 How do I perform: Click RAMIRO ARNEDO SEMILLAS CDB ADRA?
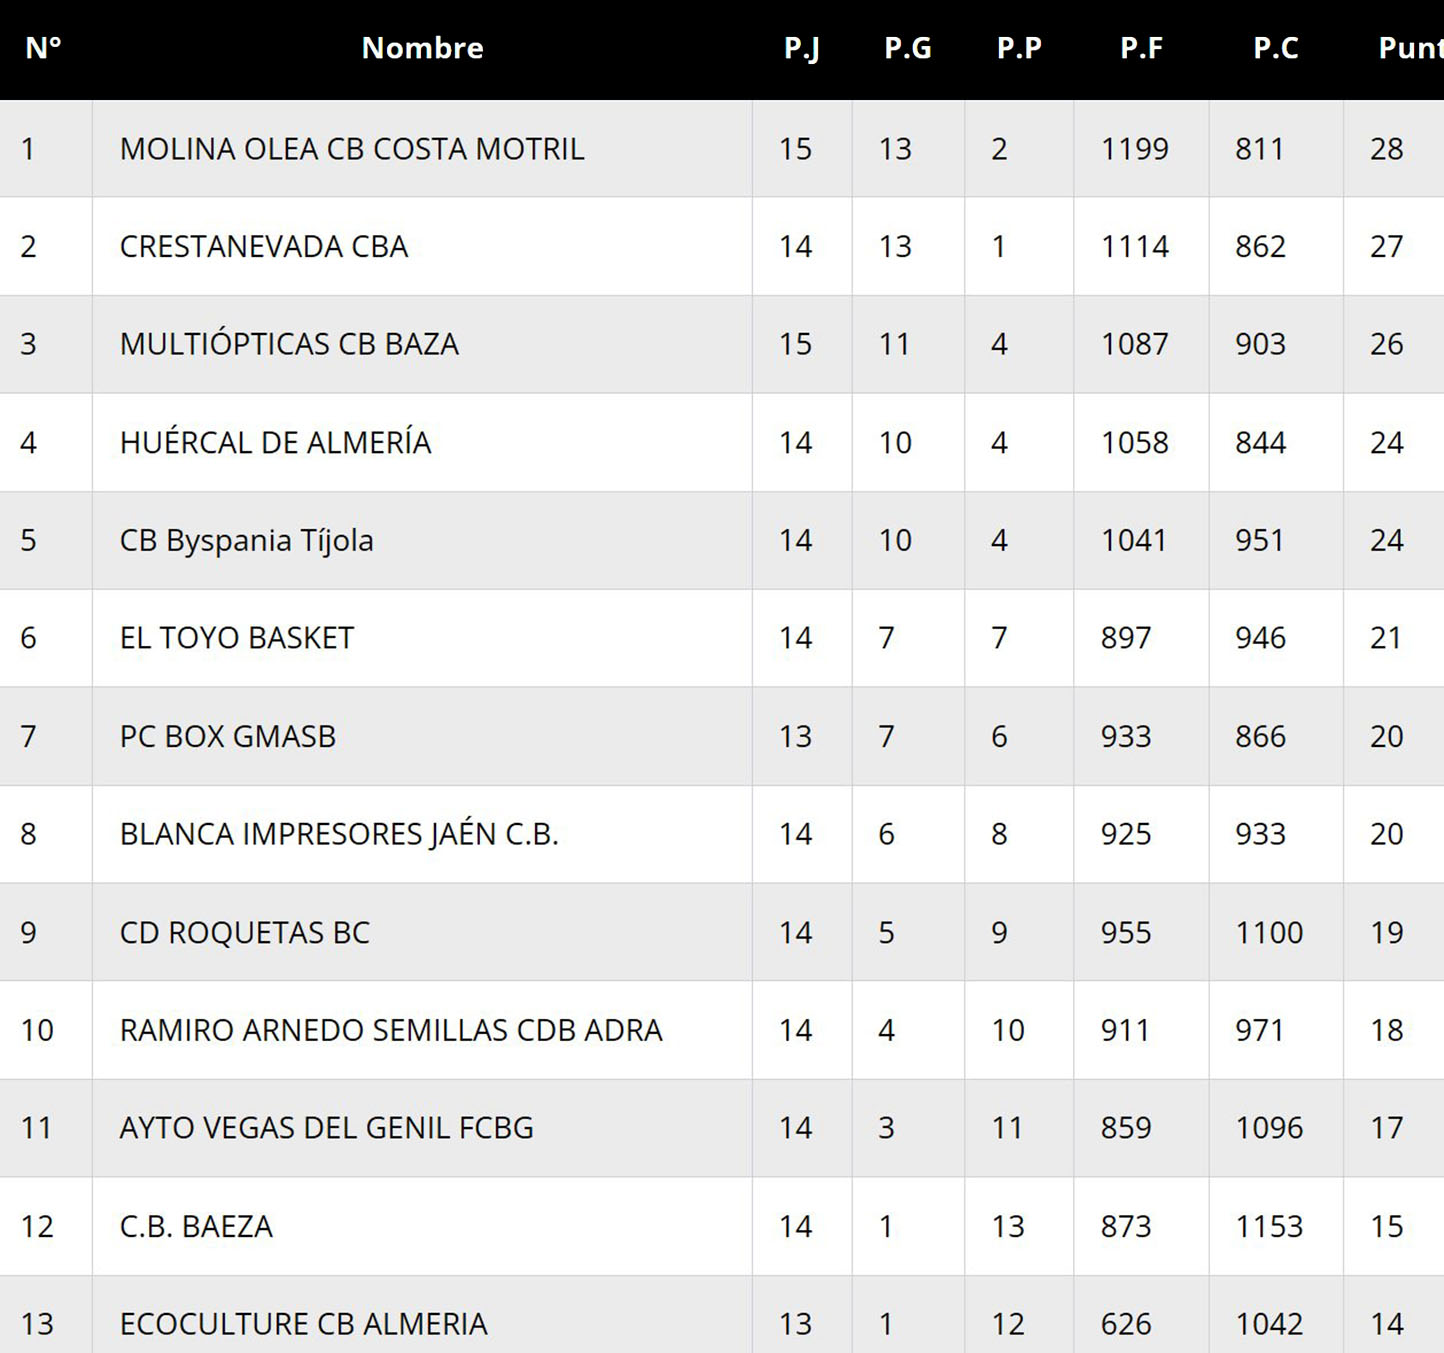pos(391,1030)
